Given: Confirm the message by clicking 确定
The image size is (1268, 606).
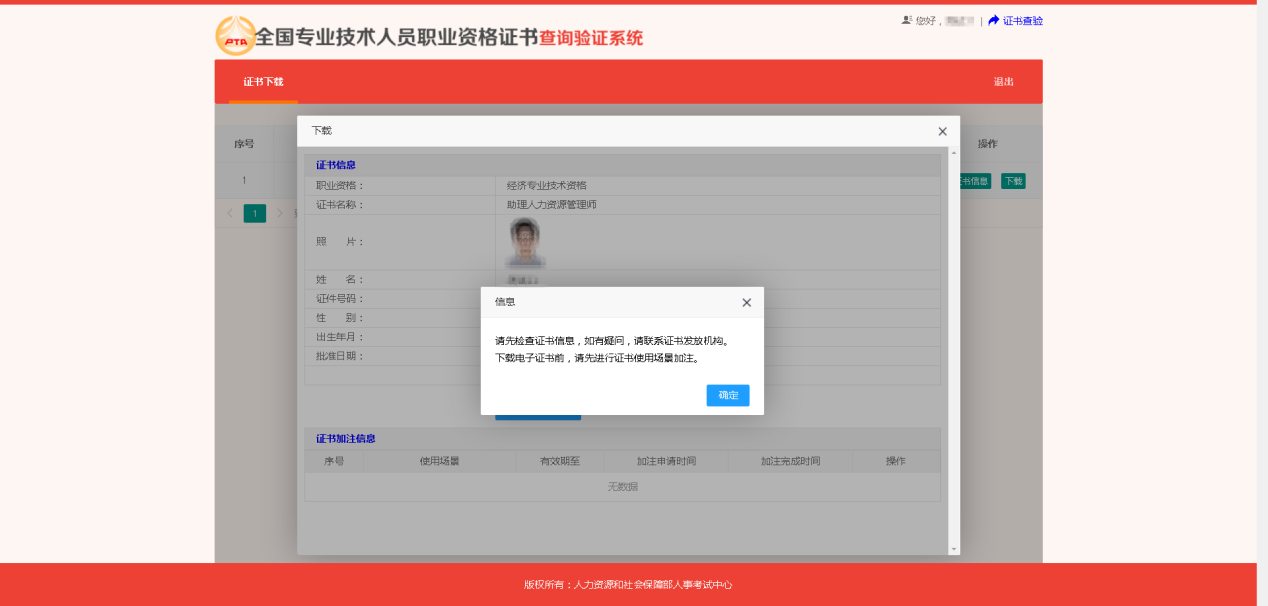Looking at the screenshot, I should 727,395.
